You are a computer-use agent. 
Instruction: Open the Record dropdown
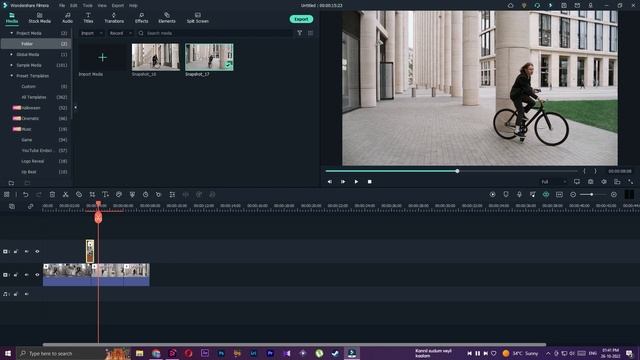point(120,33)
